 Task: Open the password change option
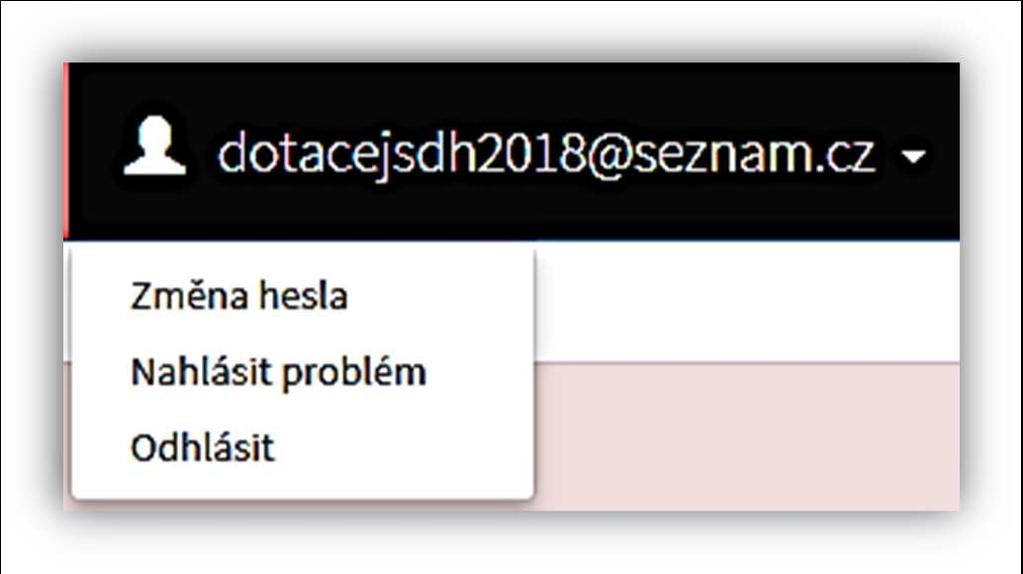pos(239,296)
